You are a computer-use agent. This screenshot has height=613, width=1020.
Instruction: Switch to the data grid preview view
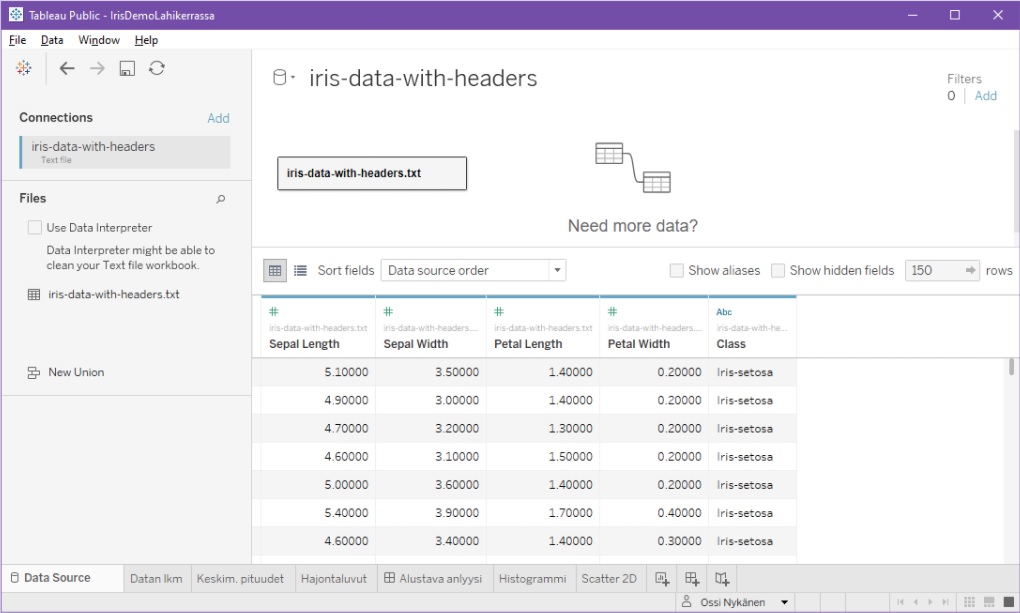point(275,270)
